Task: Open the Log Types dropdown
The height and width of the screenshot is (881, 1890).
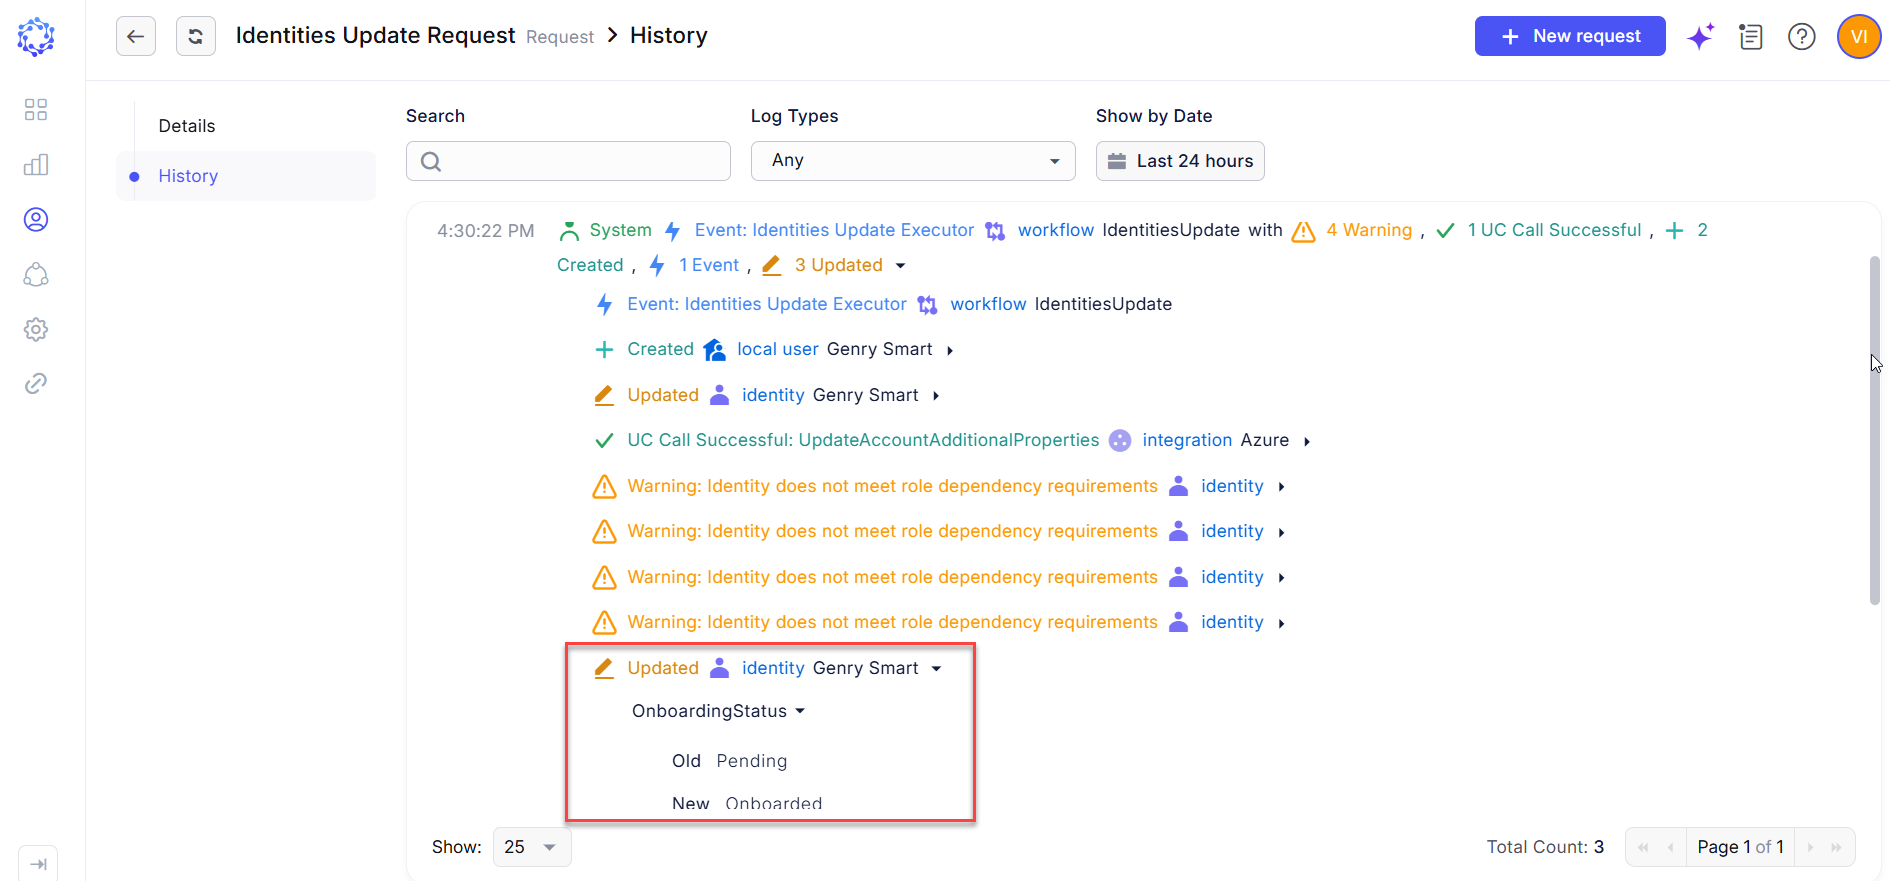Action: [913, 161]
